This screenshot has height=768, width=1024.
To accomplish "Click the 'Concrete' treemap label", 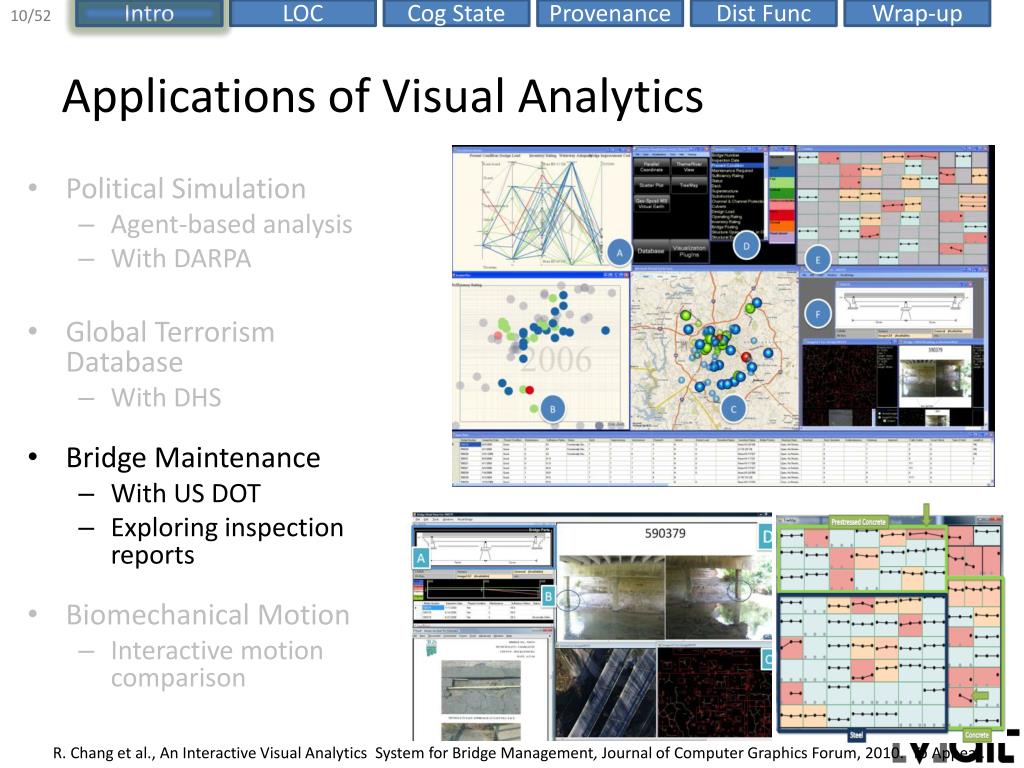I will [x=977, y=735].
